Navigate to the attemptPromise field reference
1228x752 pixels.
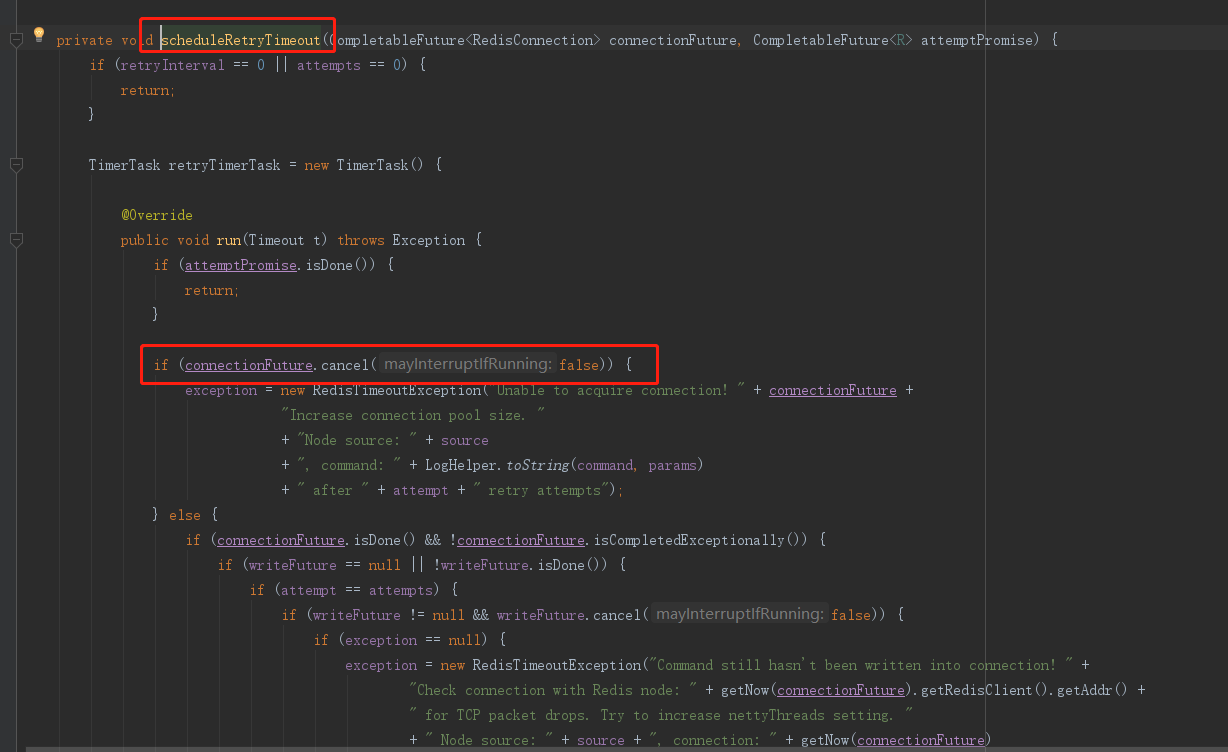click(240, 264)
